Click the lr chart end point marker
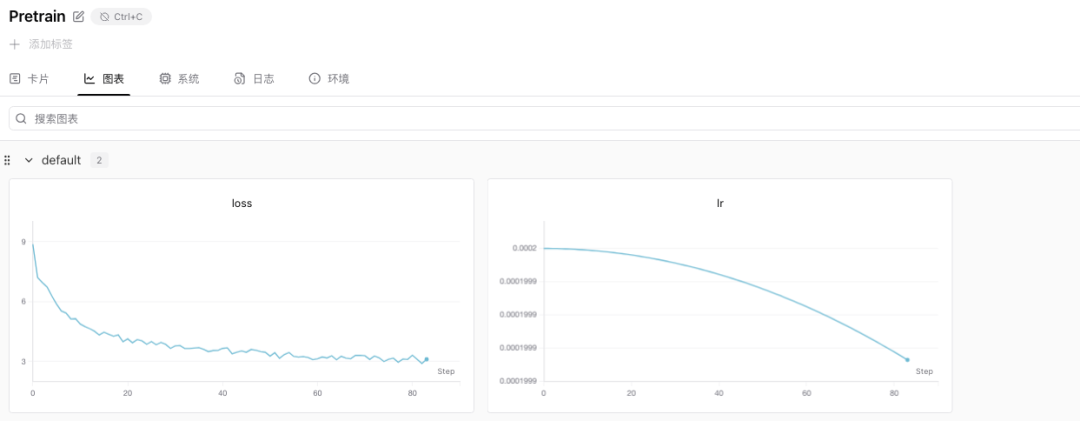 pos(907,360)
